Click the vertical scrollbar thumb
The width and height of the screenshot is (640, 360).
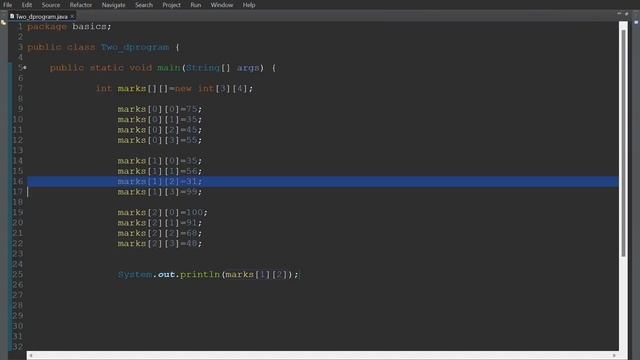pyautogui.click(x=623, y=143)
